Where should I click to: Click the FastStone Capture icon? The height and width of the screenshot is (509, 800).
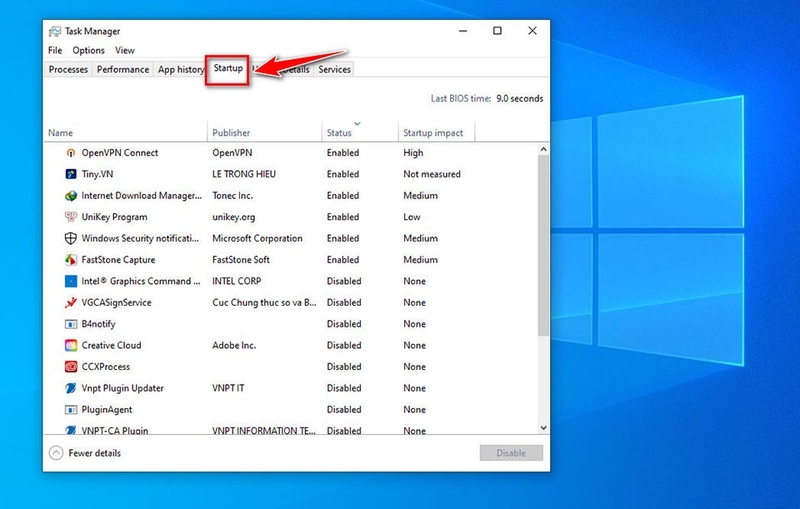[x=71, y=260]
